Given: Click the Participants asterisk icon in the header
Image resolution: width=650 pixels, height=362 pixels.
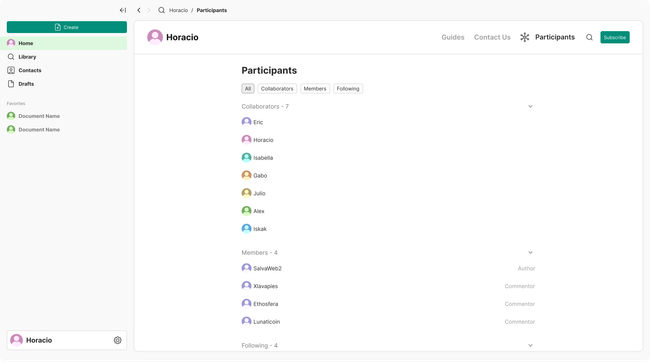Looking at the screenshot, I should 525,37.
